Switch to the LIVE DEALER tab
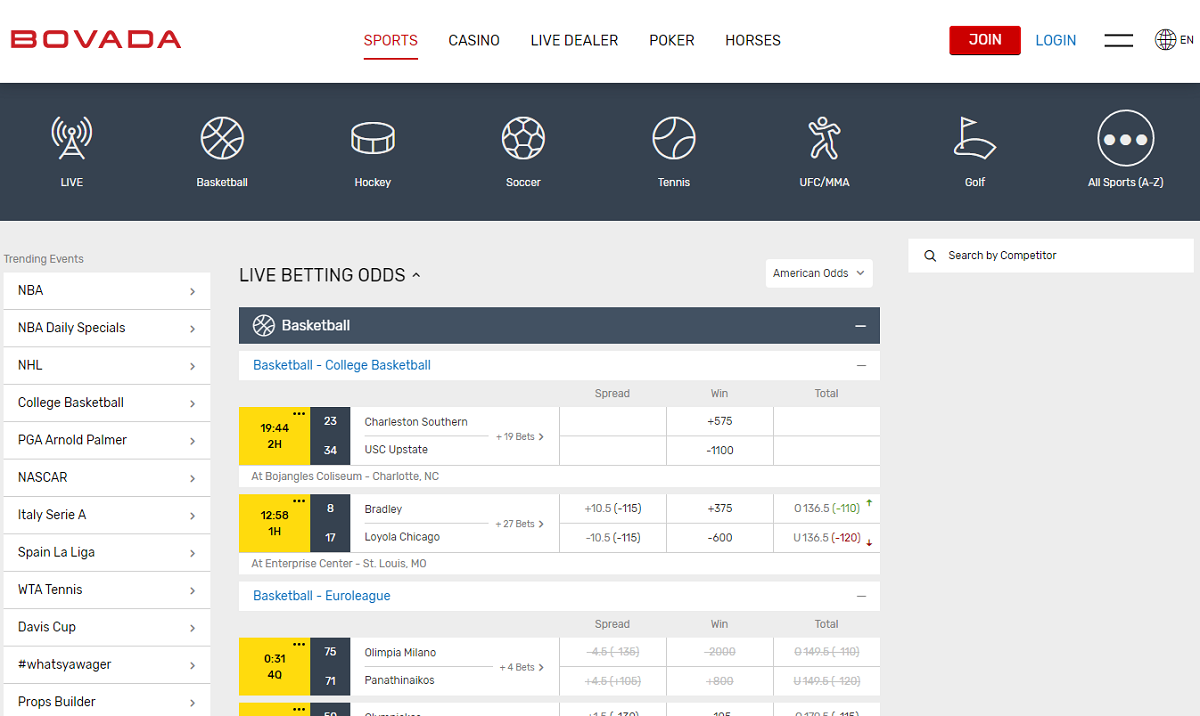Image resolution: width=1200 pixels, height=716 pixels. pos(574,41)
